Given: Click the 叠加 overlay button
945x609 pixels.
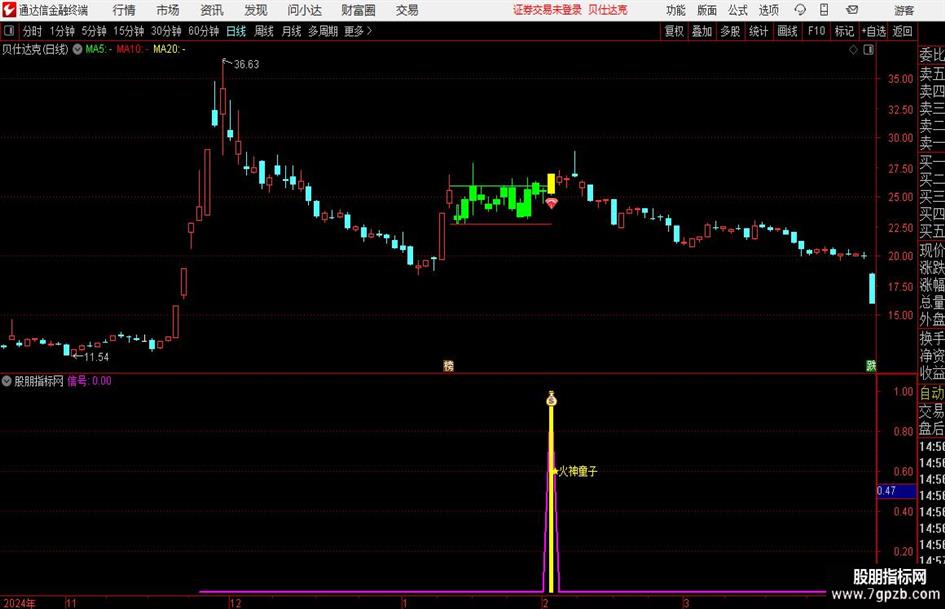Looking at the screenshot, I should (x=702, y=31).
